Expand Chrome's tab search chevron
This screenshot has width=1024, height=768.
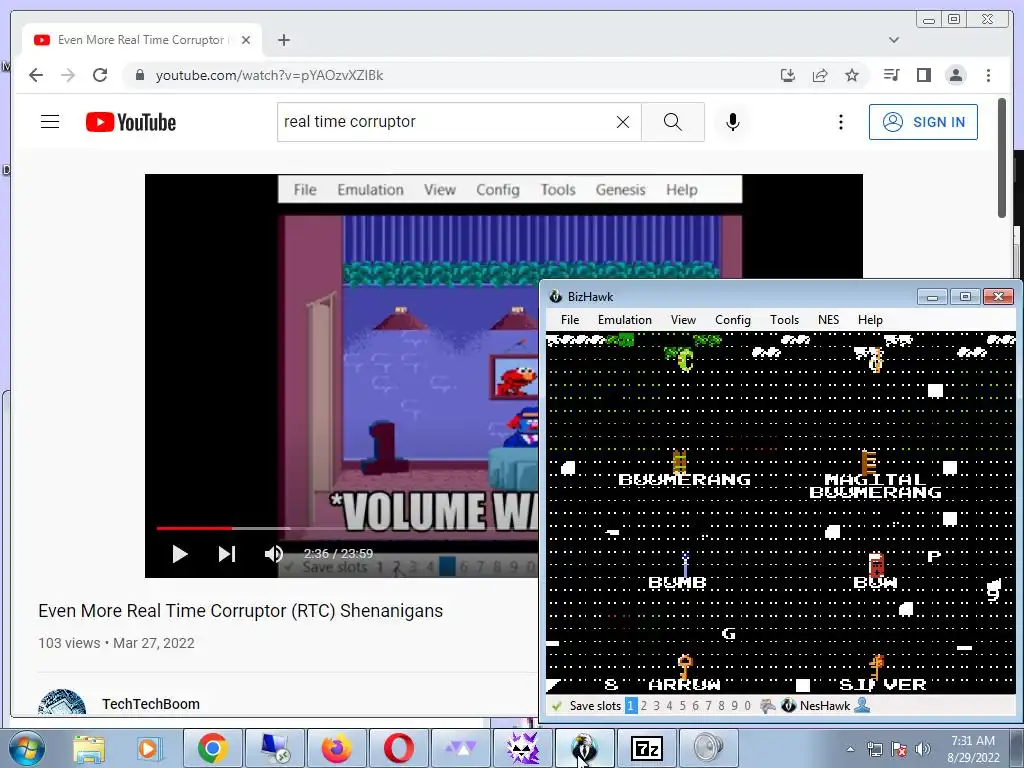[894, 40]
